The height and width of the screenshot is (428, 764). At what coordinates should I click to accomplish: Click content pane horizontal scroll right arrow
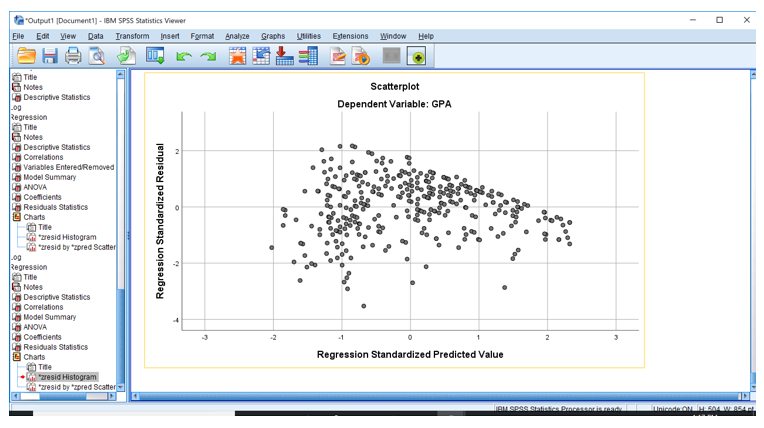tap(745, 396)
